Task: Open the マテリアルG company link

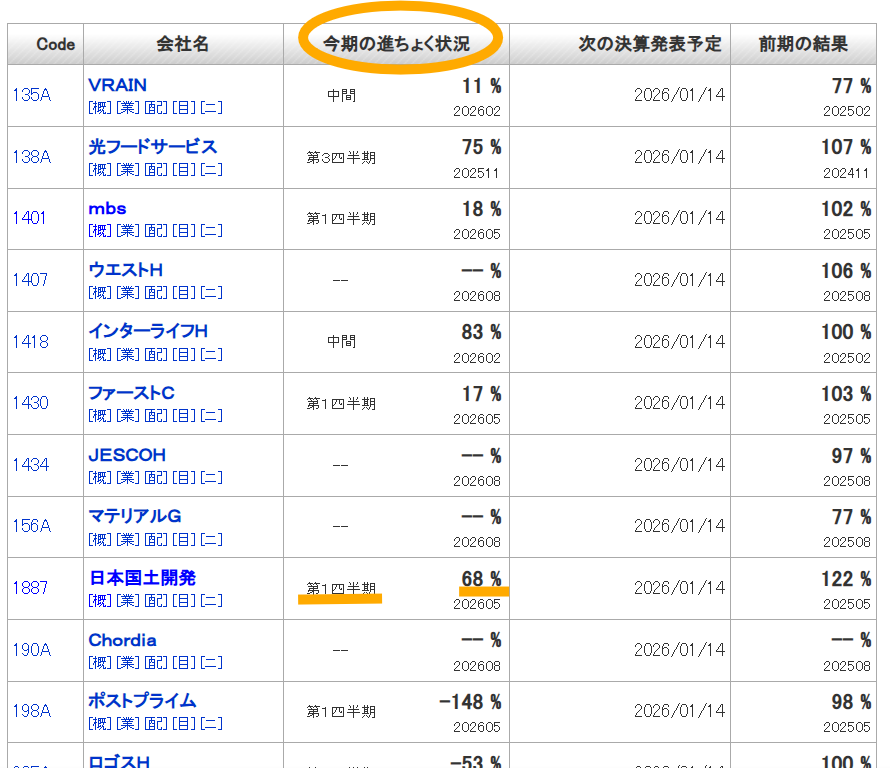Action: pos(135,517)
